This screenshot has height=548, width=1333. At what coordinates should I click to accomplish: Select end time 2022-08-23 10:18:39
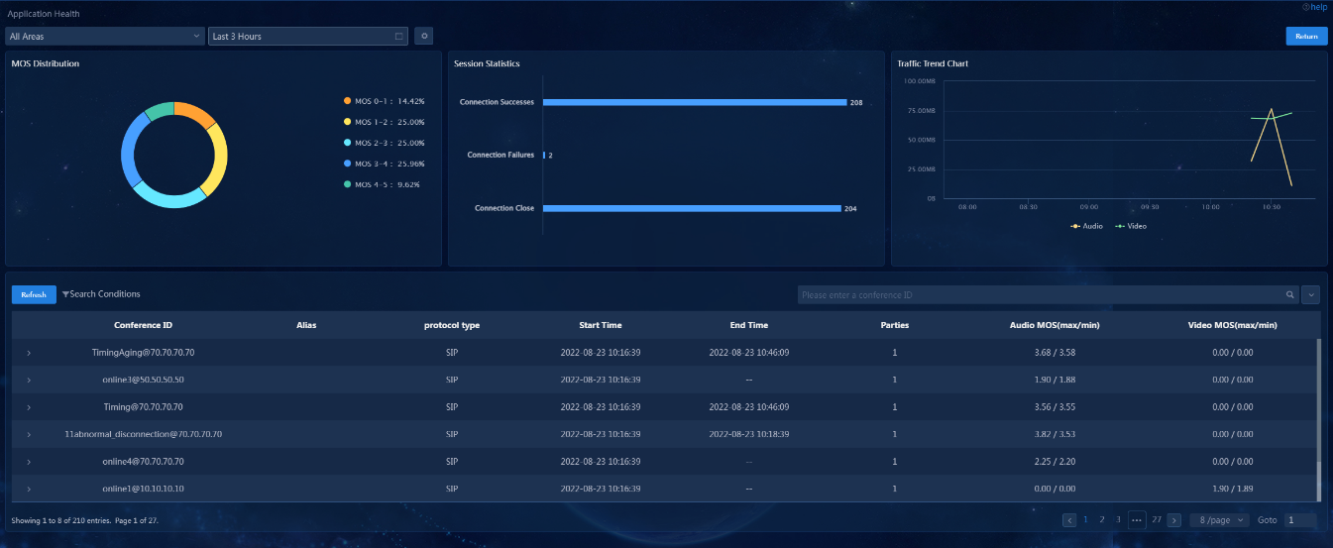coord(749,435)
